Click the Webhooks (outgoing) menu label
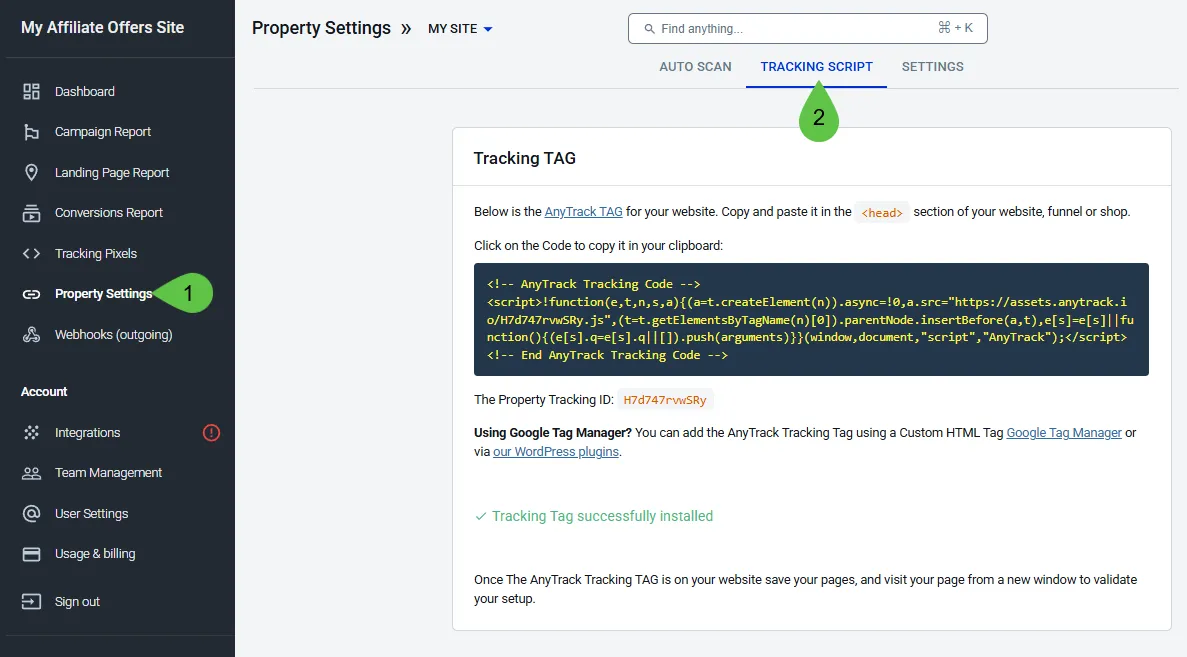Screen dimensions: 1187x657 tap(114, 335)
